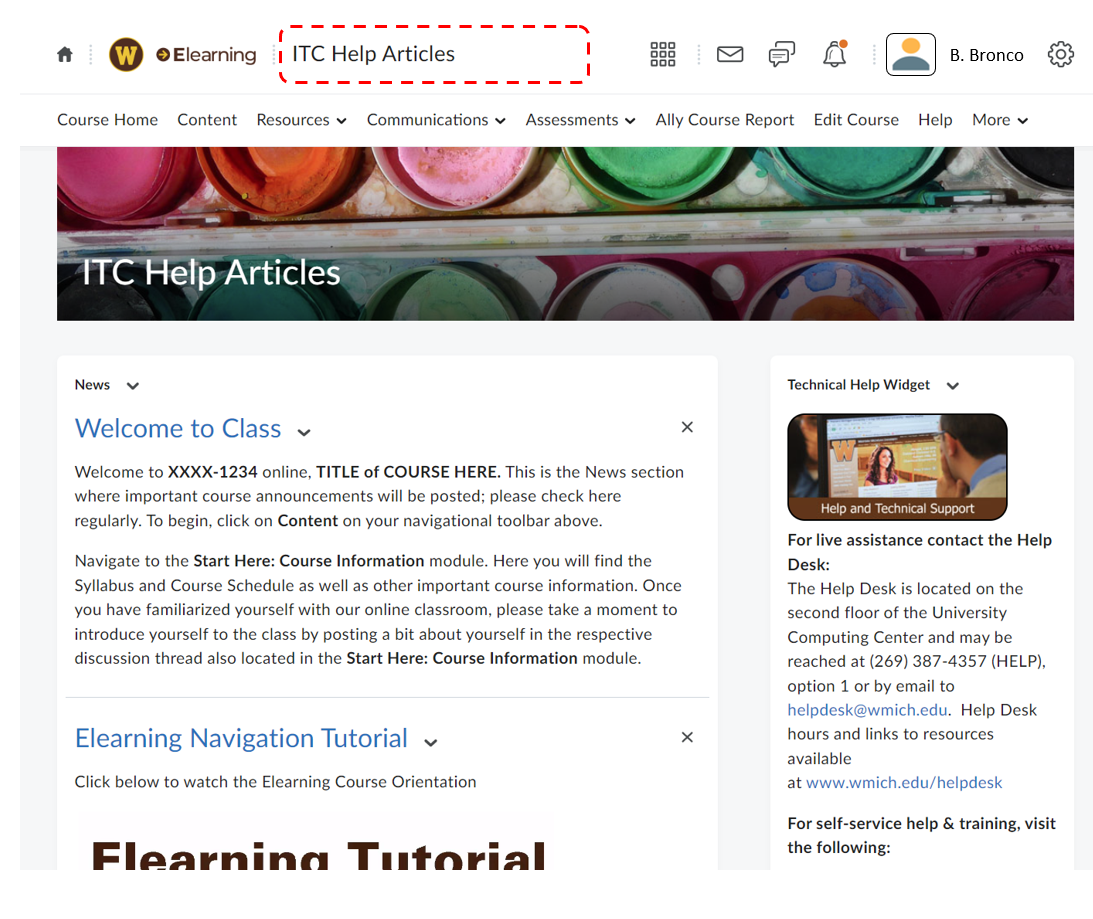Open the Elearning logo link
1093x919 pixels.
205,55
